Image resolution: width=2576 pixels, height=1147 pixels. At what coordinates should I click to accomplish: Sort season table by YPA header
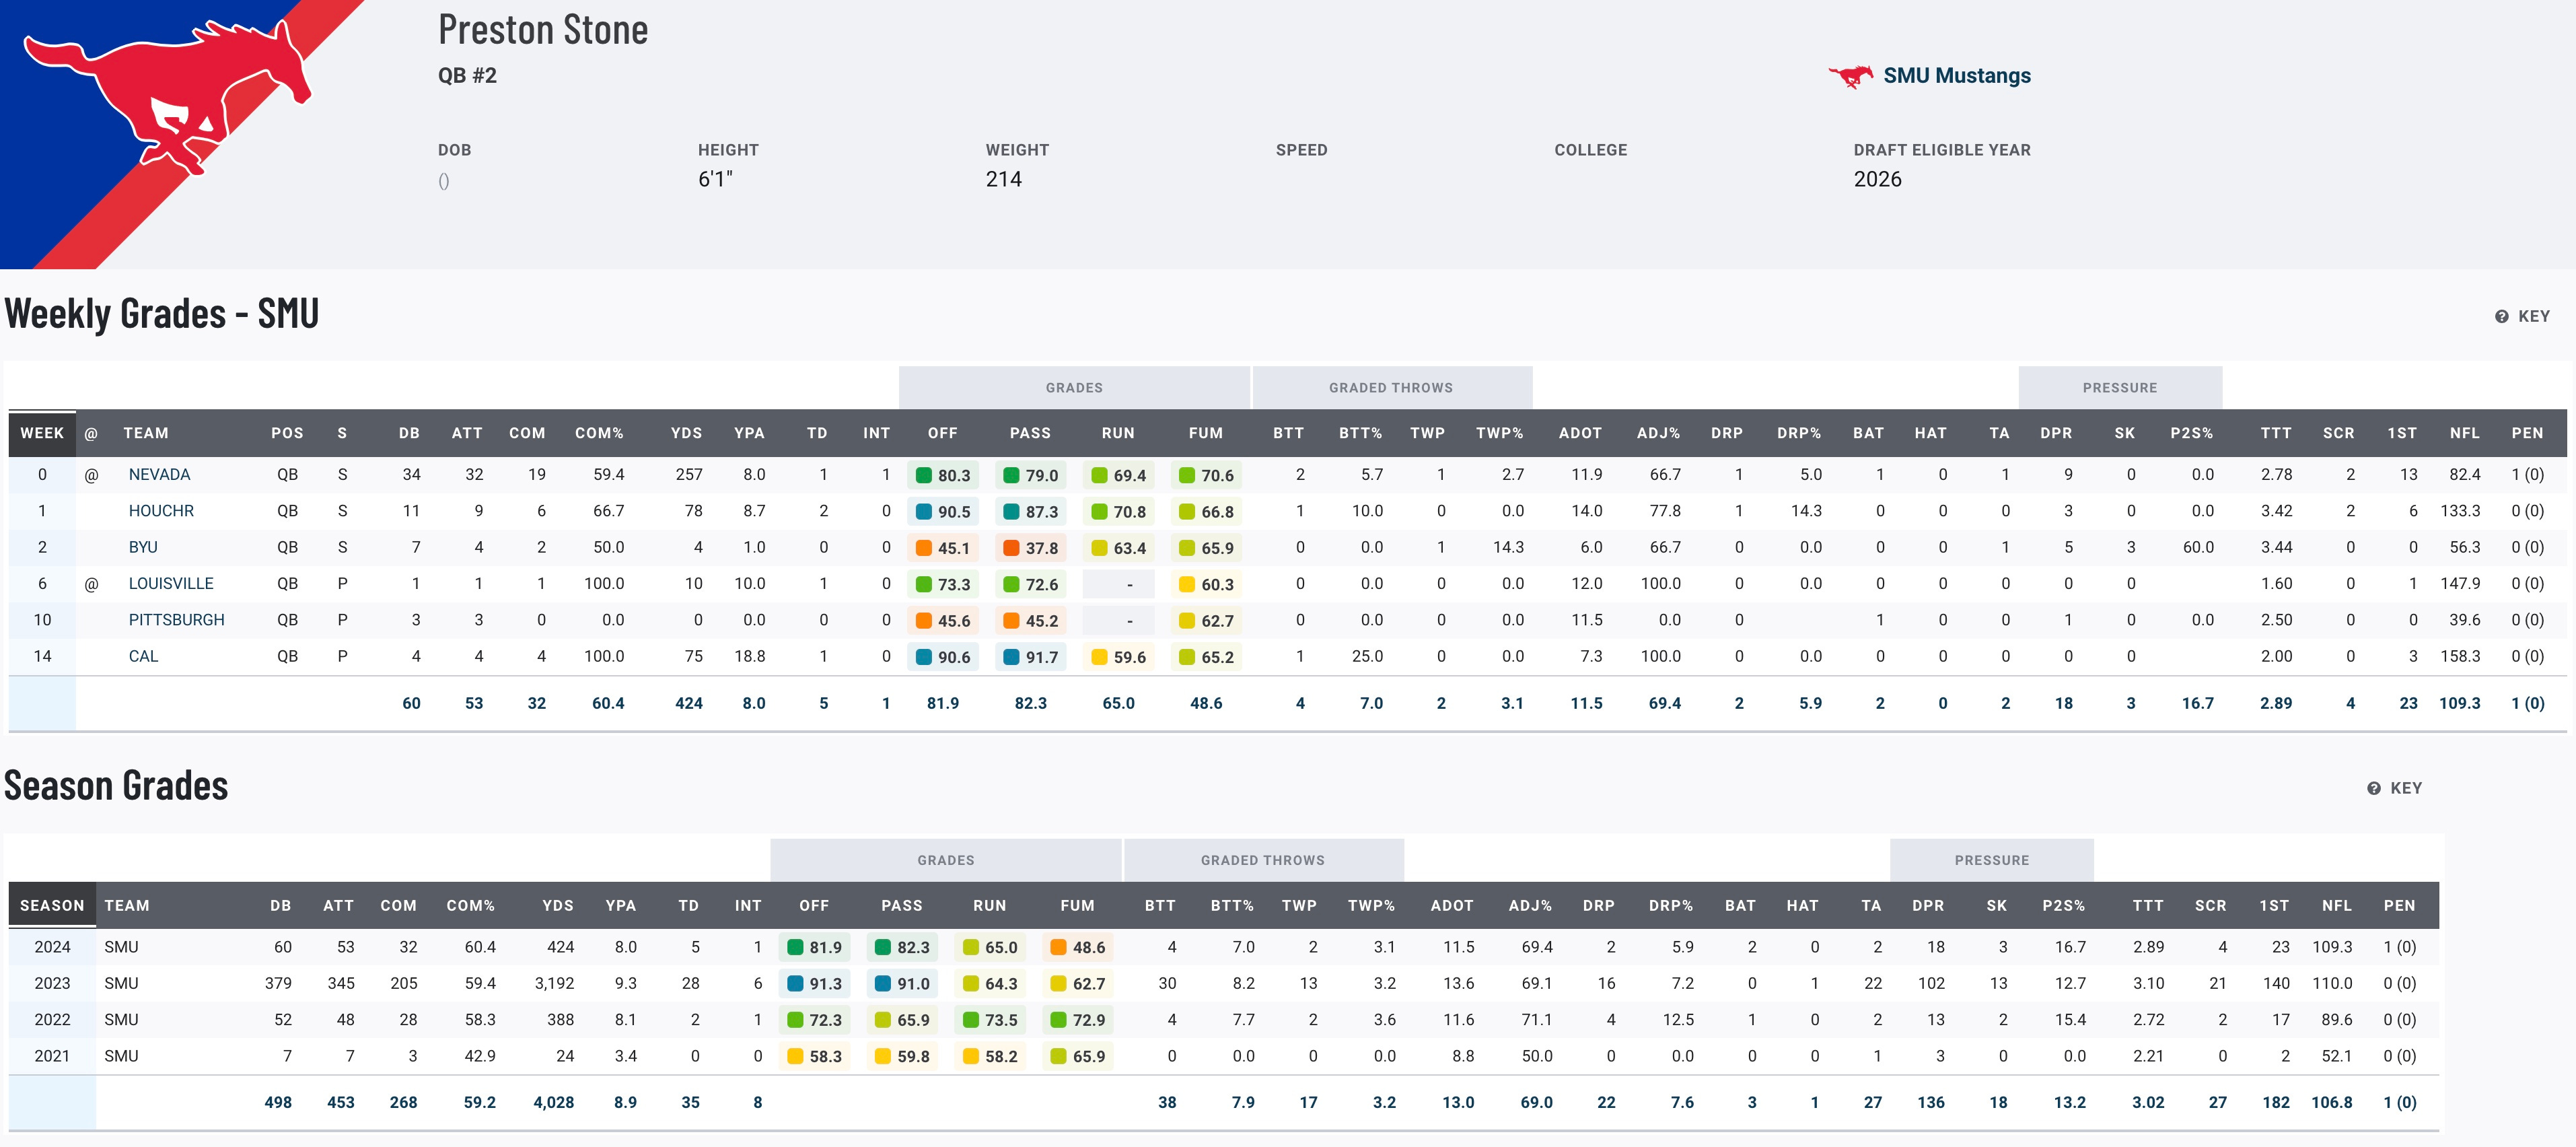620,905
